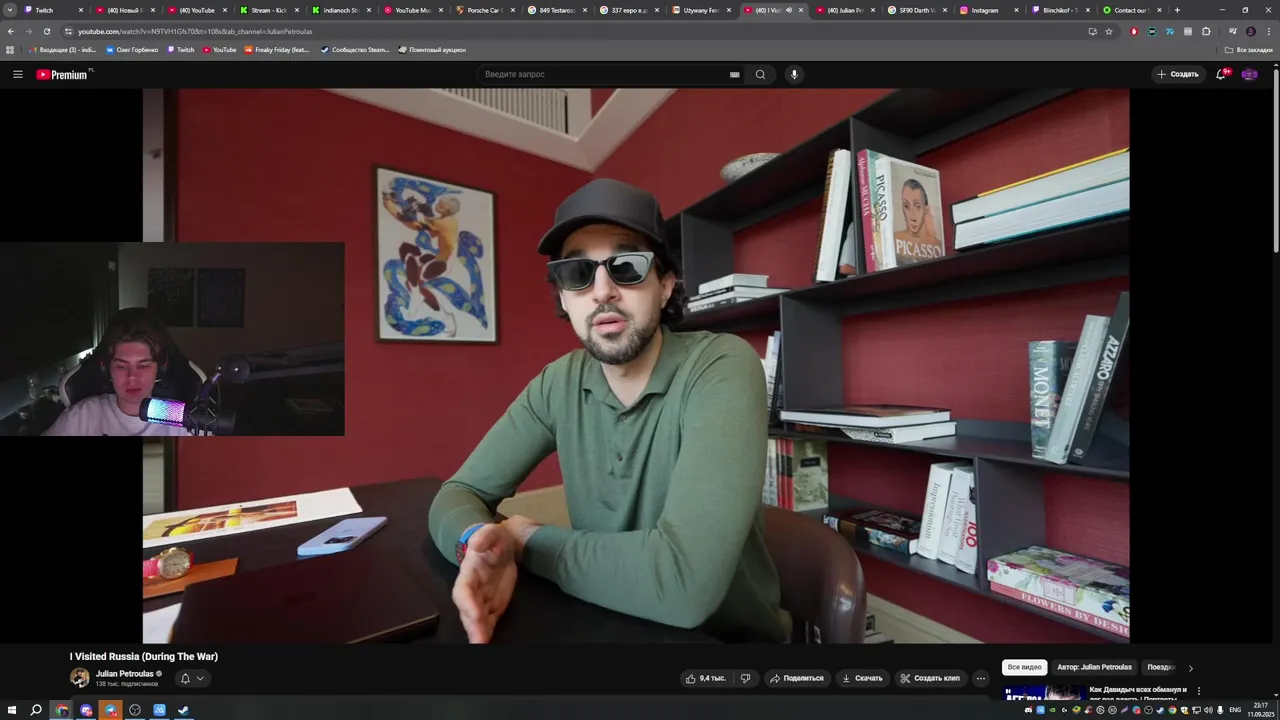Open Входящие inbox bookmark
Image resolution: width=1280 pixels, height=720 pixels.
click(x=63, y=49)
